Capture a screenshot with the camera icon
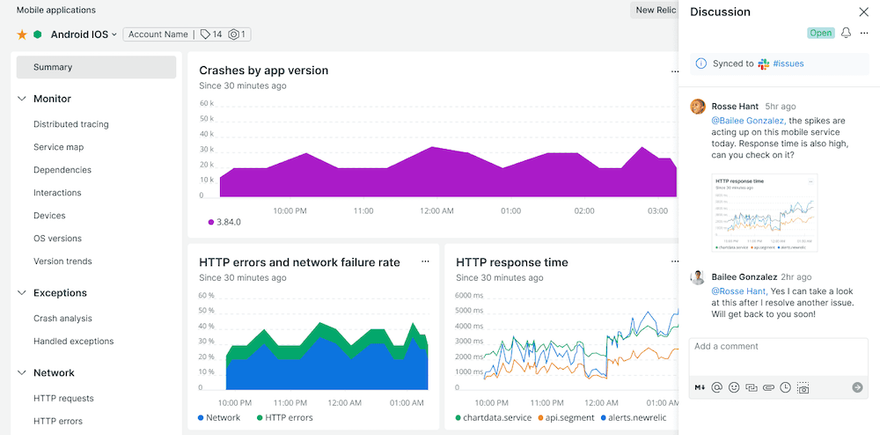 803,388
